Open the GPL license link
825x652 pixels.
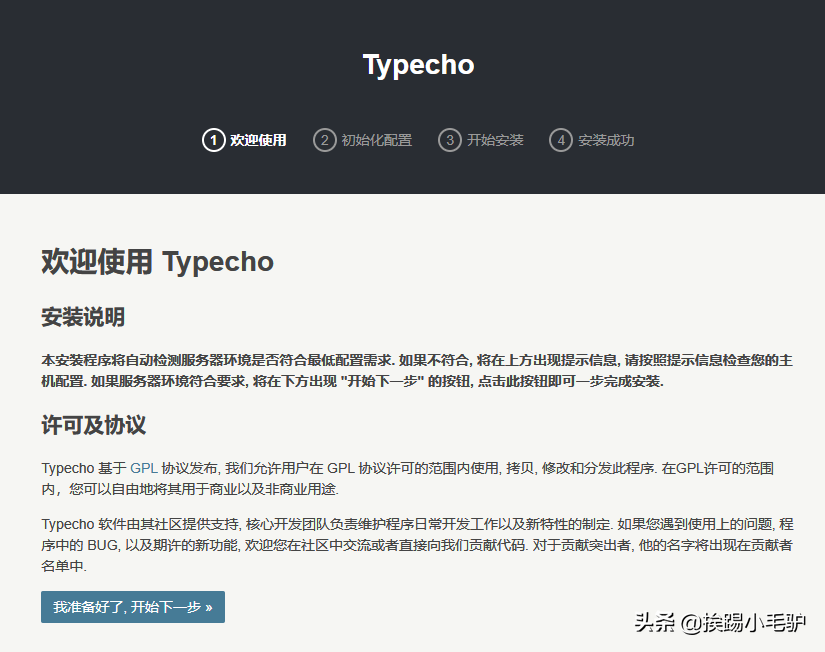click(x=144, y=468)
